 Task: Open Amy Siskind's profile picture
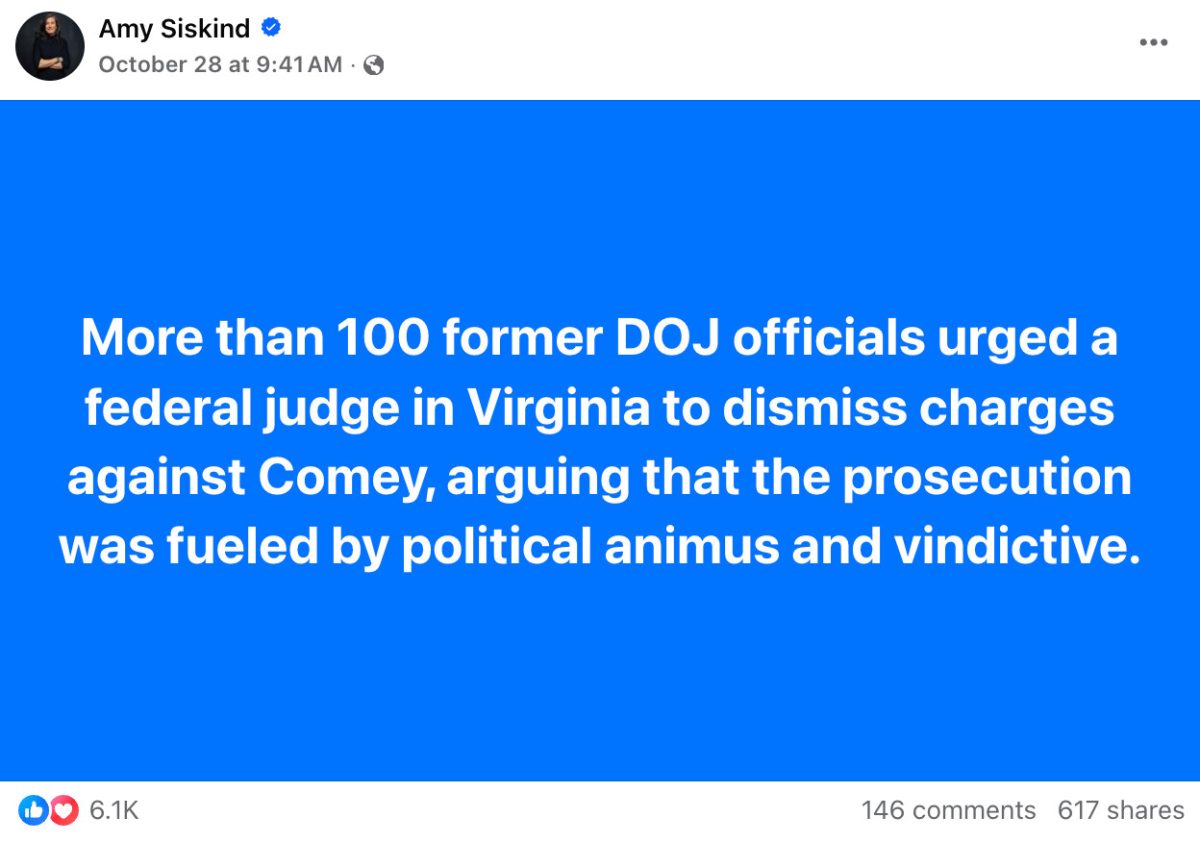[50, 46]
